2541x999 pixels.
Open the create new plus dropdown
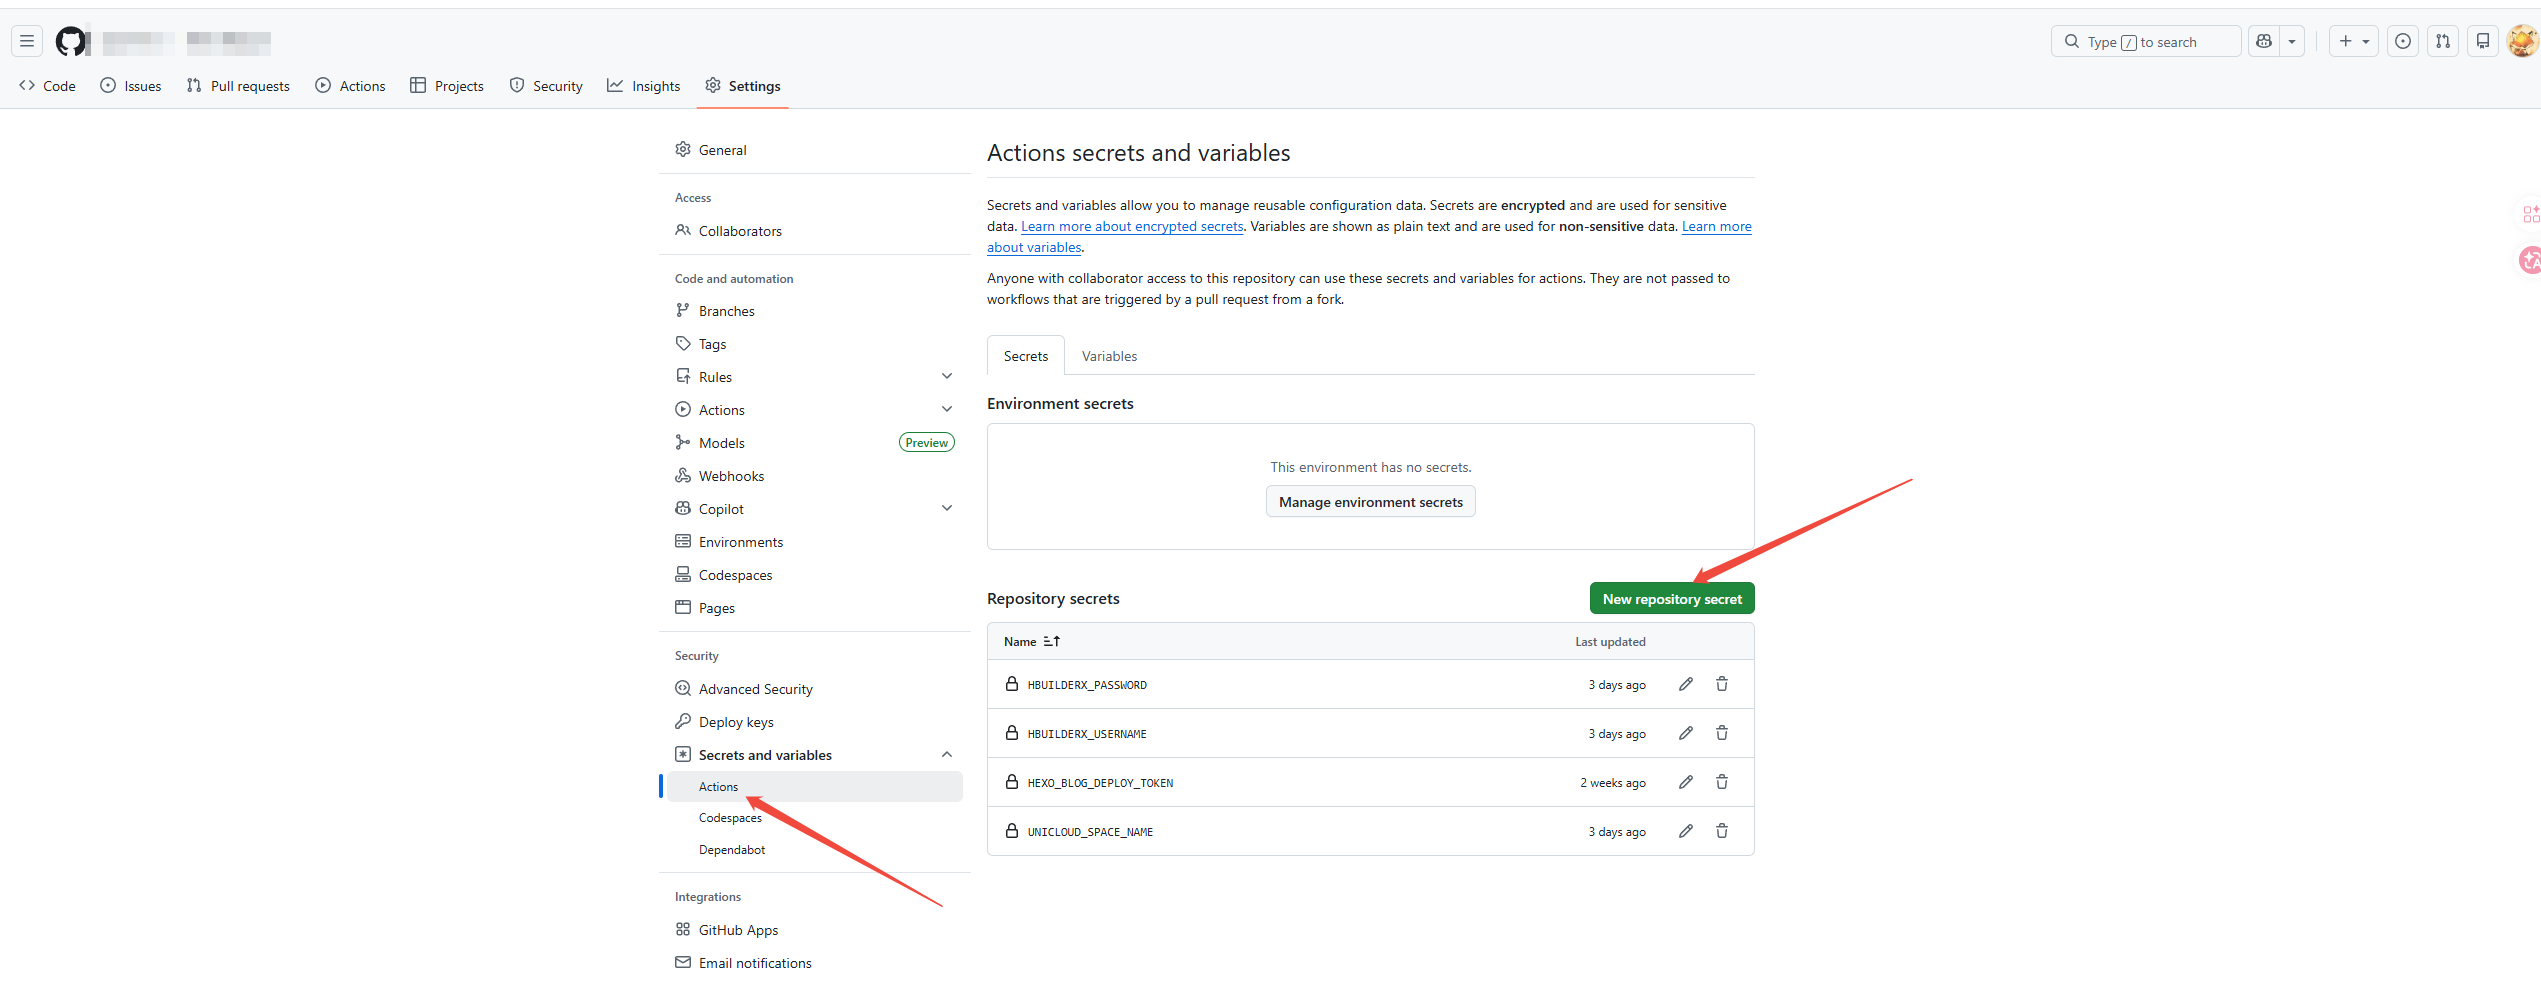2353,42
